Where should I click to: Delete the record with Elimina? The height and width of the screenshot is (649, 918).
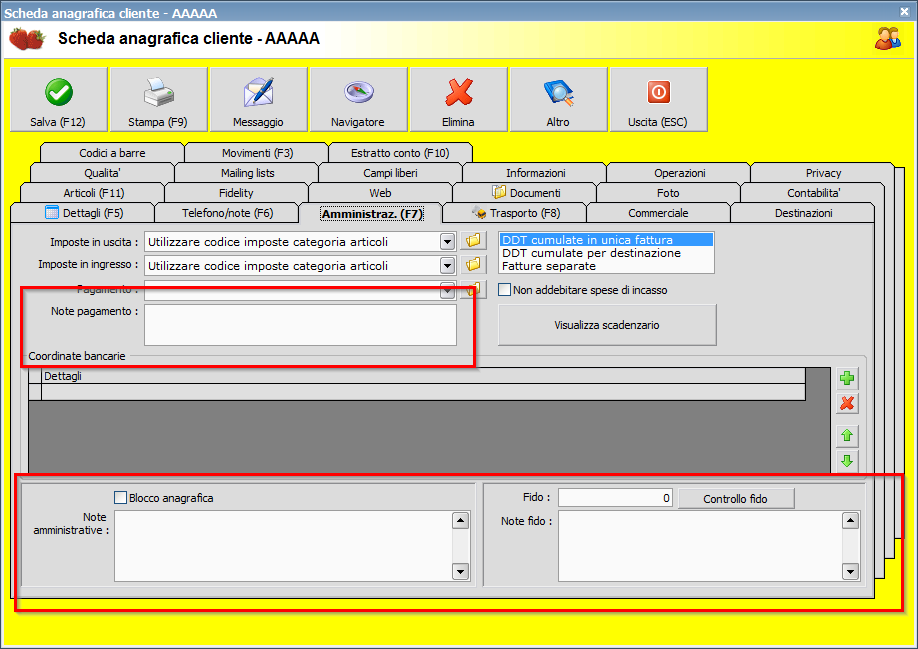458,99
